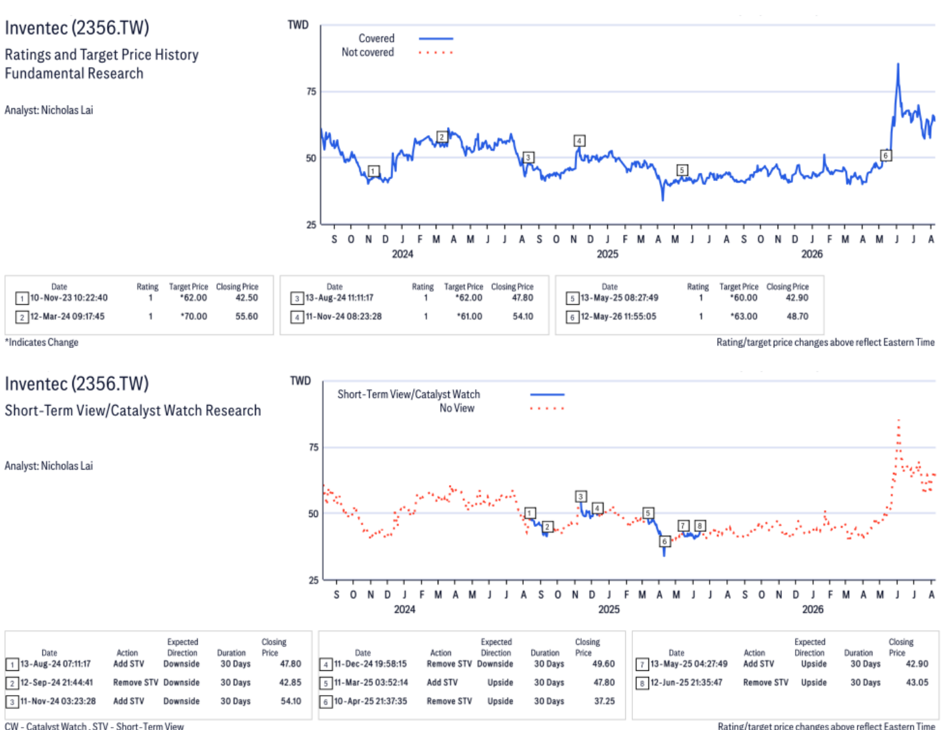941x730 pixels.
Task: Click Remove STV in the 12-Jun-25 row
Action: [765, 683]
